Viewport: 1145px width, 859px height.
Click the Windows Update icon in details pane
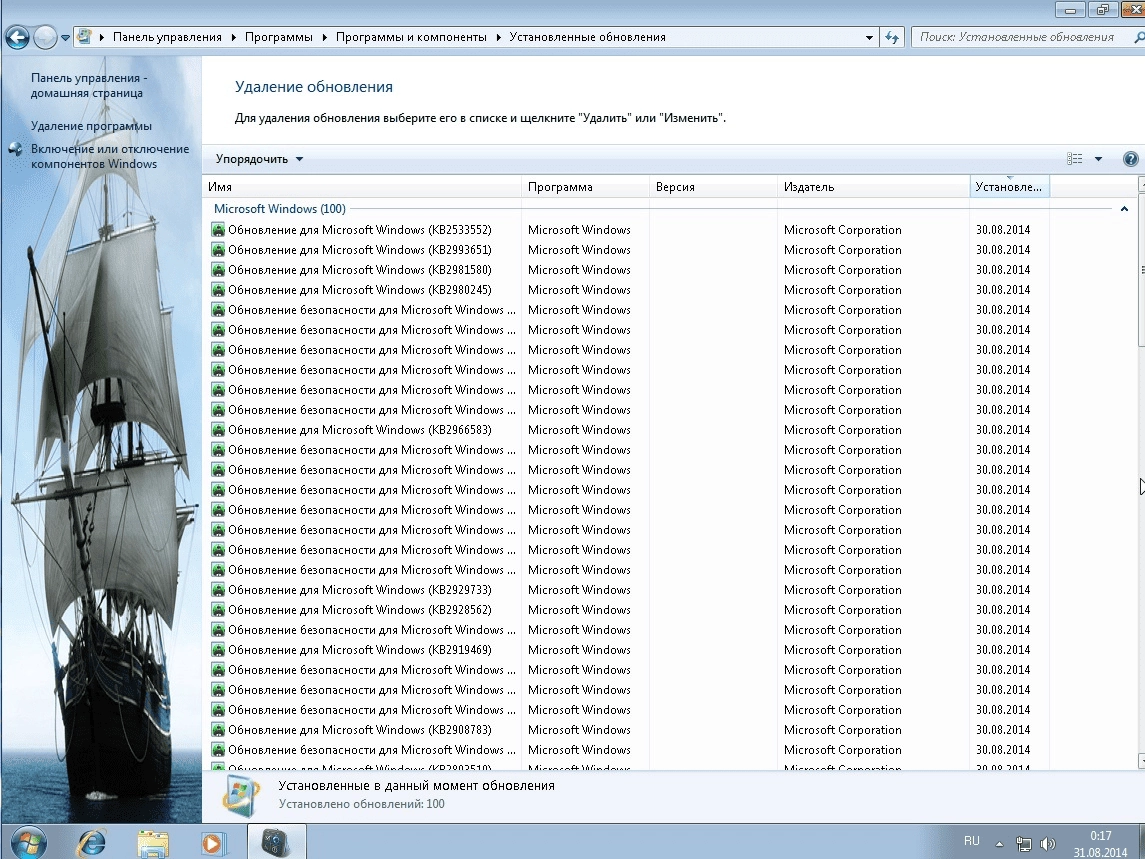[x=241, y=795]
